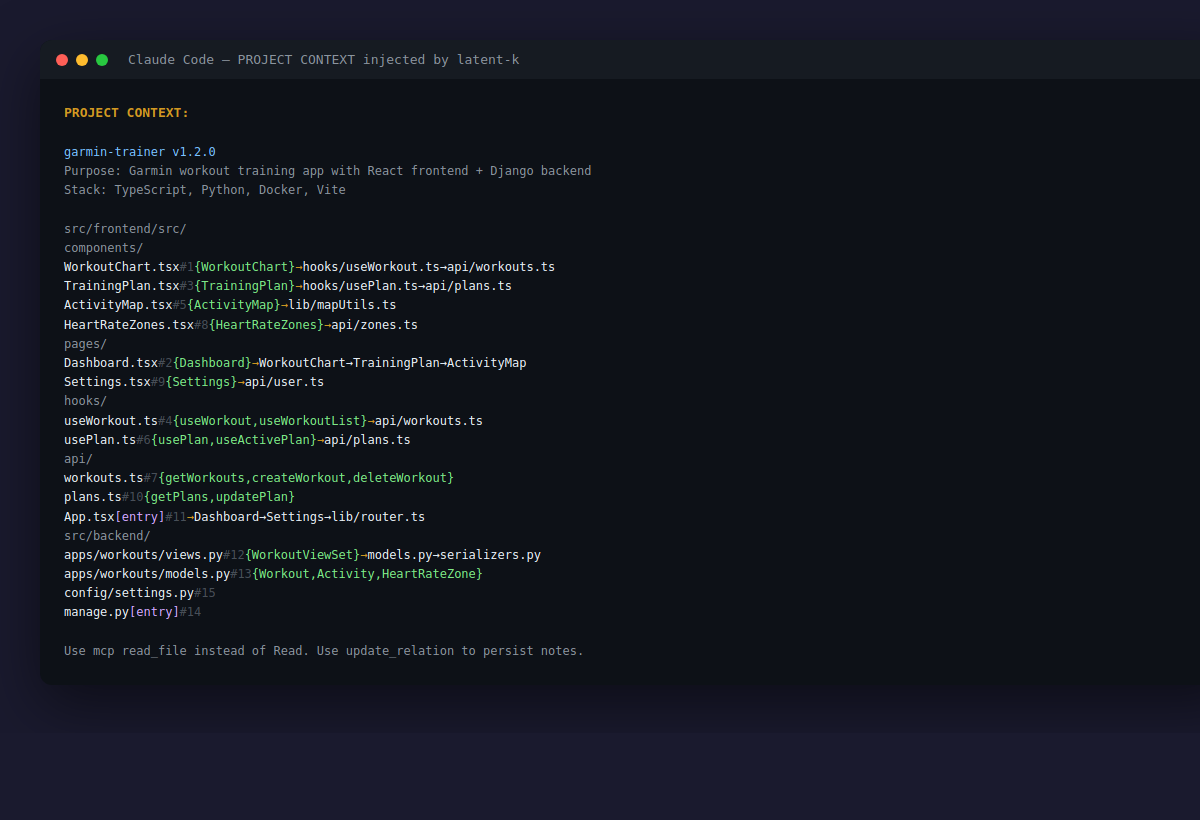1200x820 pixels.
Task: Click the red close traffic light button
Action: pyautogui.click(x=62, y=59)
